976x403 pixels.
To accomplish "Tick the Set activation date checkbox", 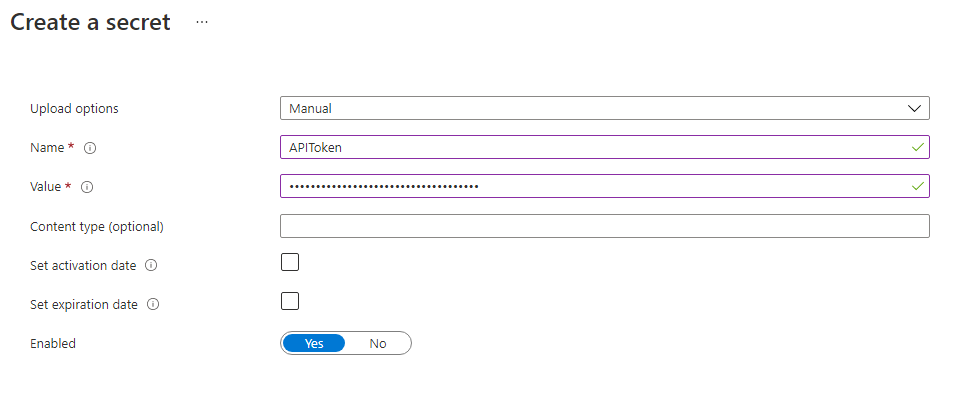I will [289, 262].
